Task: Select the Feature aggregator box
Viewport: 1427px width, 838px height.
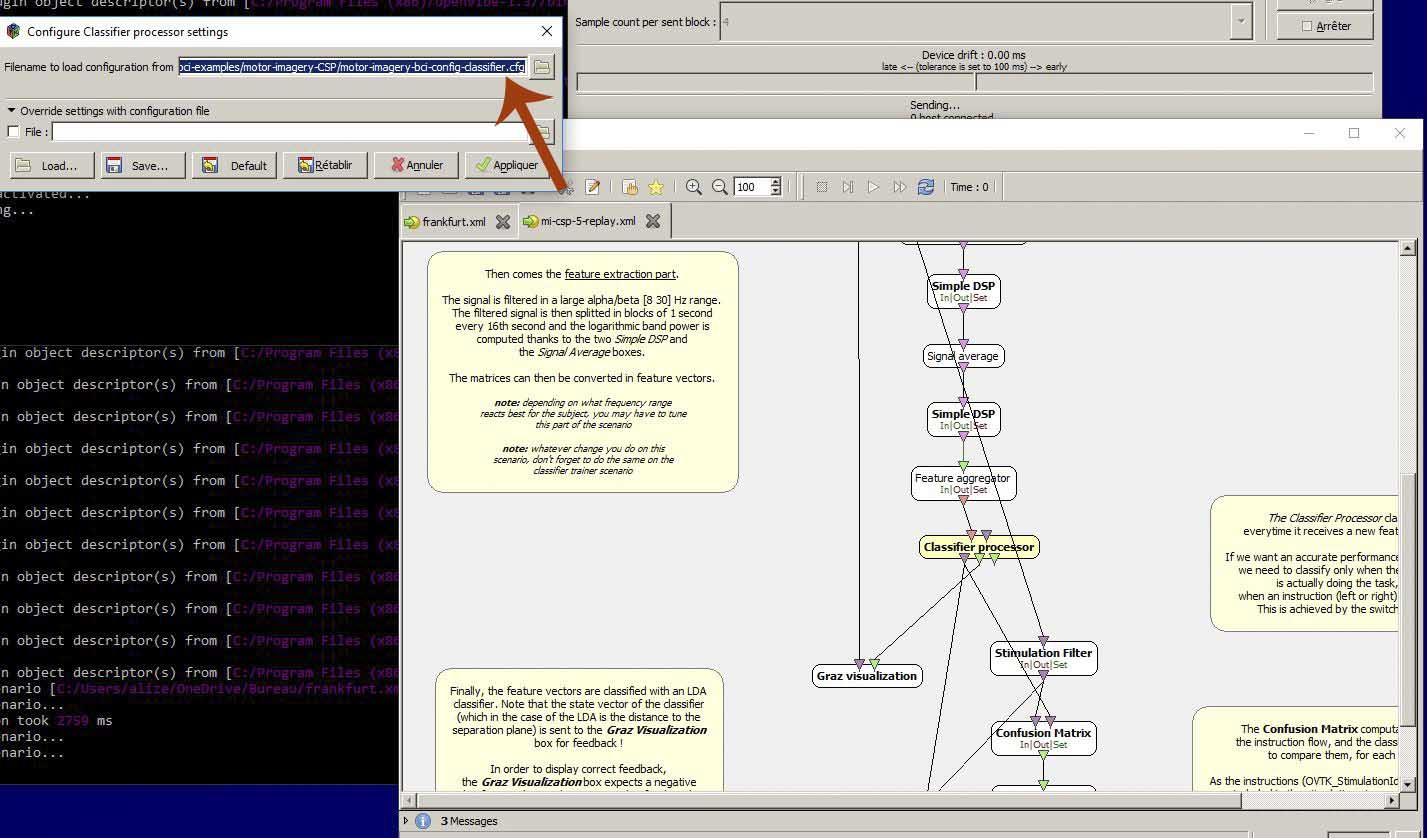Action: (x=963, y=483)
